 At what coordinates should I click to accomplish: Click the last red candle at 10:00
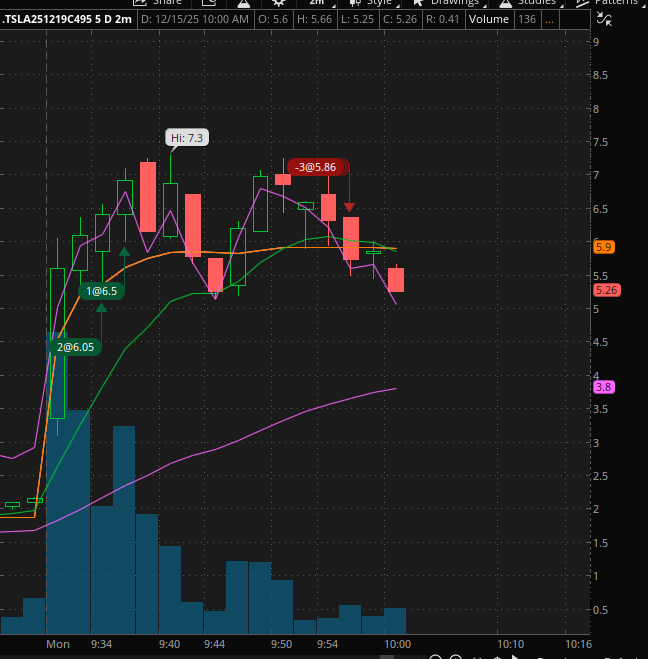click(x=396, y=279)
